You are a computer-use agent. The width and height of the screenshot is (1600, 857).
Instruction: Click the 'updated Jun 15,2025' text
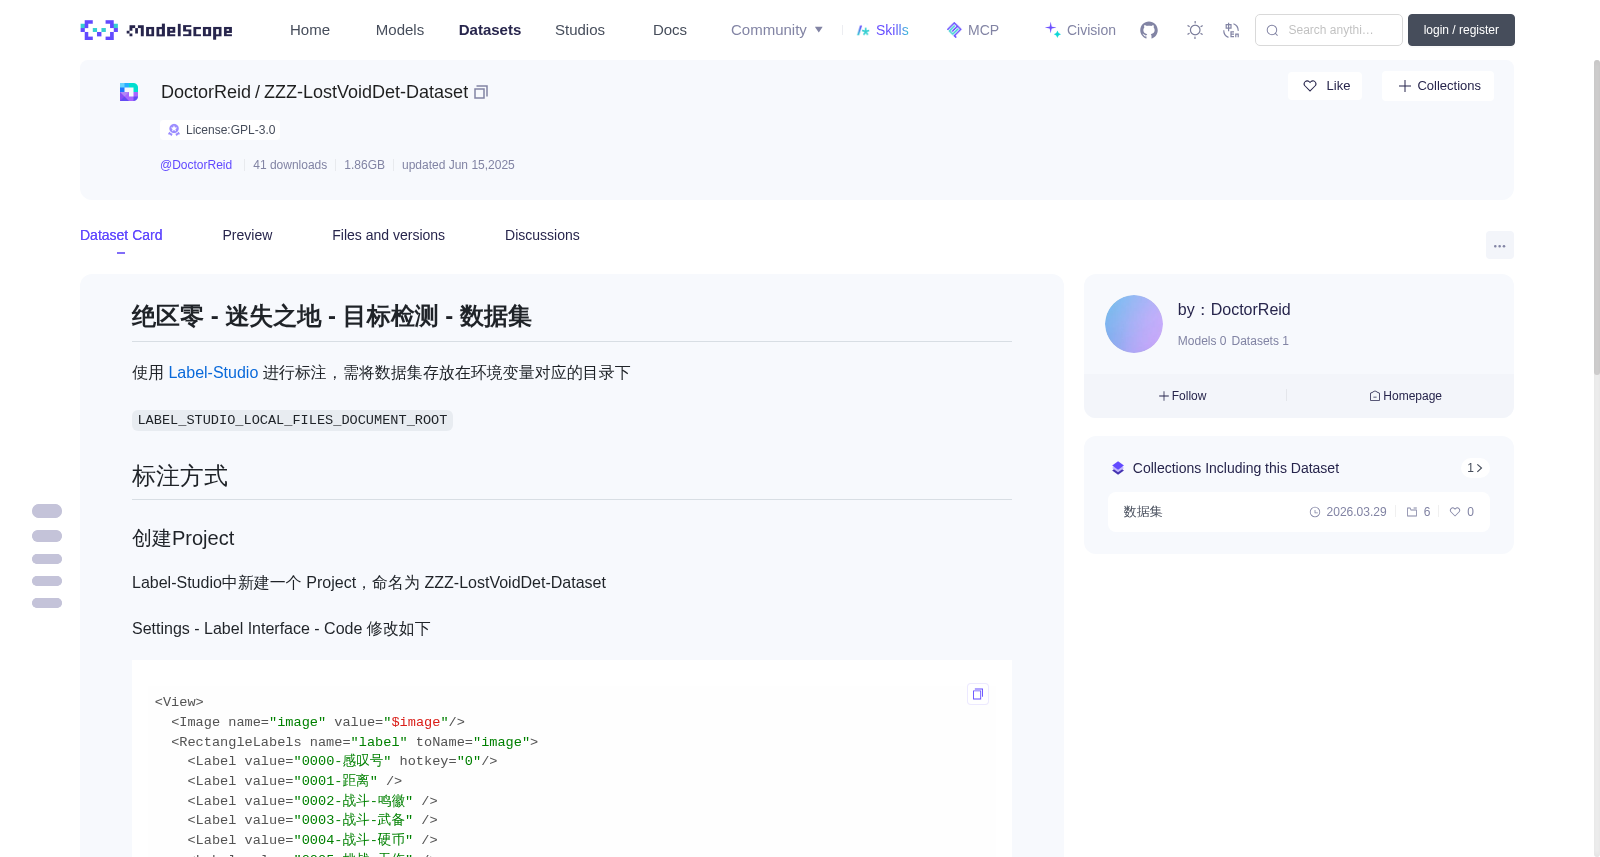tap(458, 165)
